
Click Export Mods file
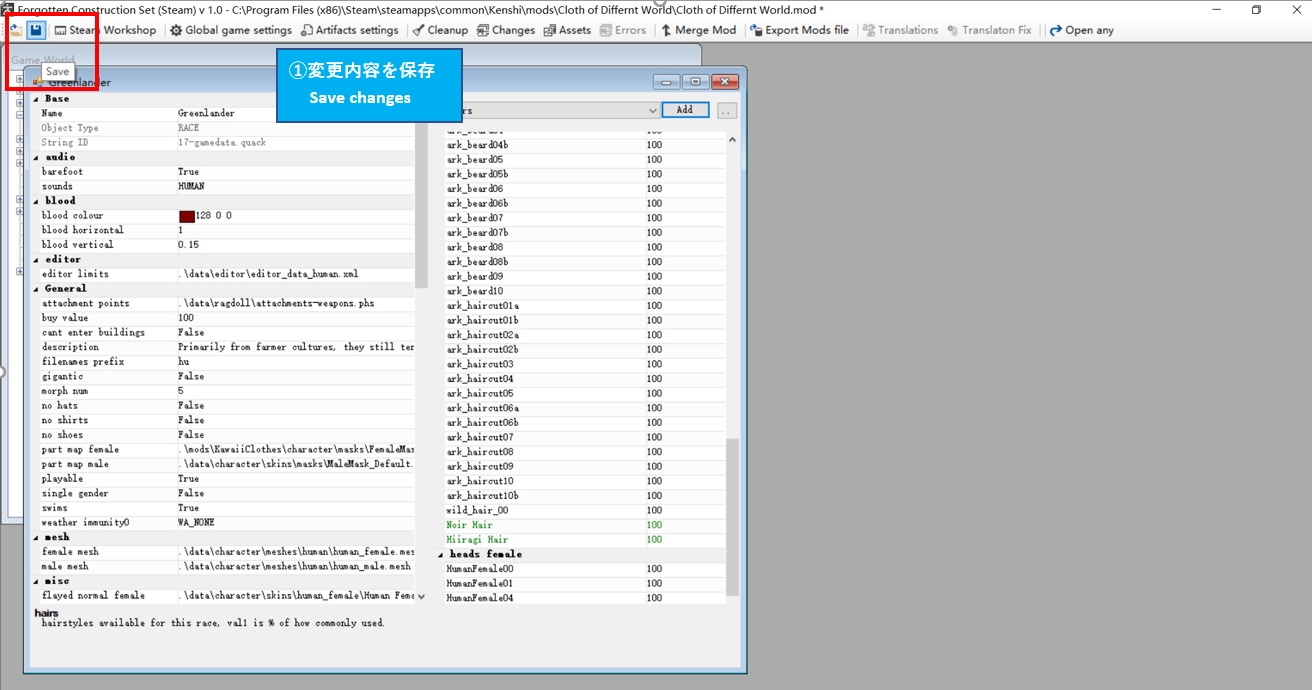coord(799,30)
